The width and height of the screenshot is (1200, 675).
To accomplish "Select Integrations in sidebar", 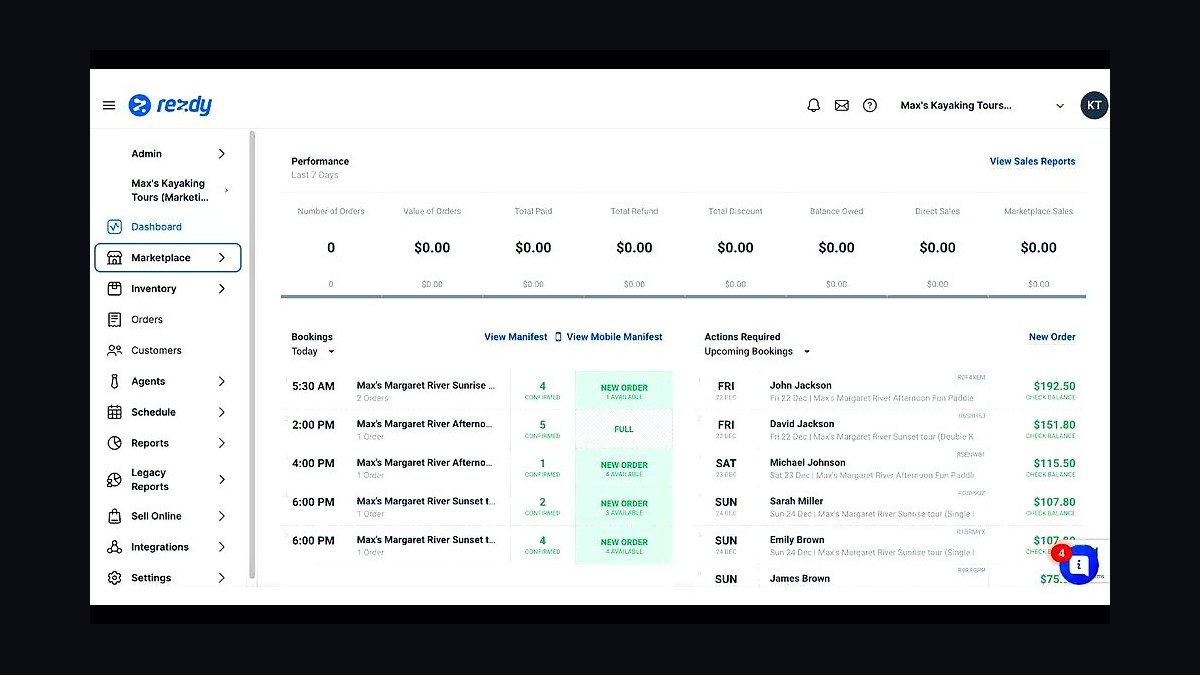I will (160, 547).
